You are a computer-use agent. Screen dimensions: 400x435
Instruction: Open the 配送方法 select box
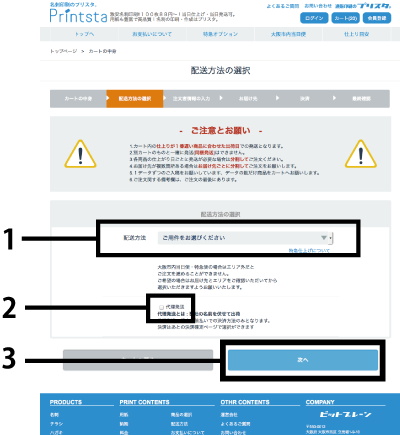pyautogui.click(x=245, y=238)
